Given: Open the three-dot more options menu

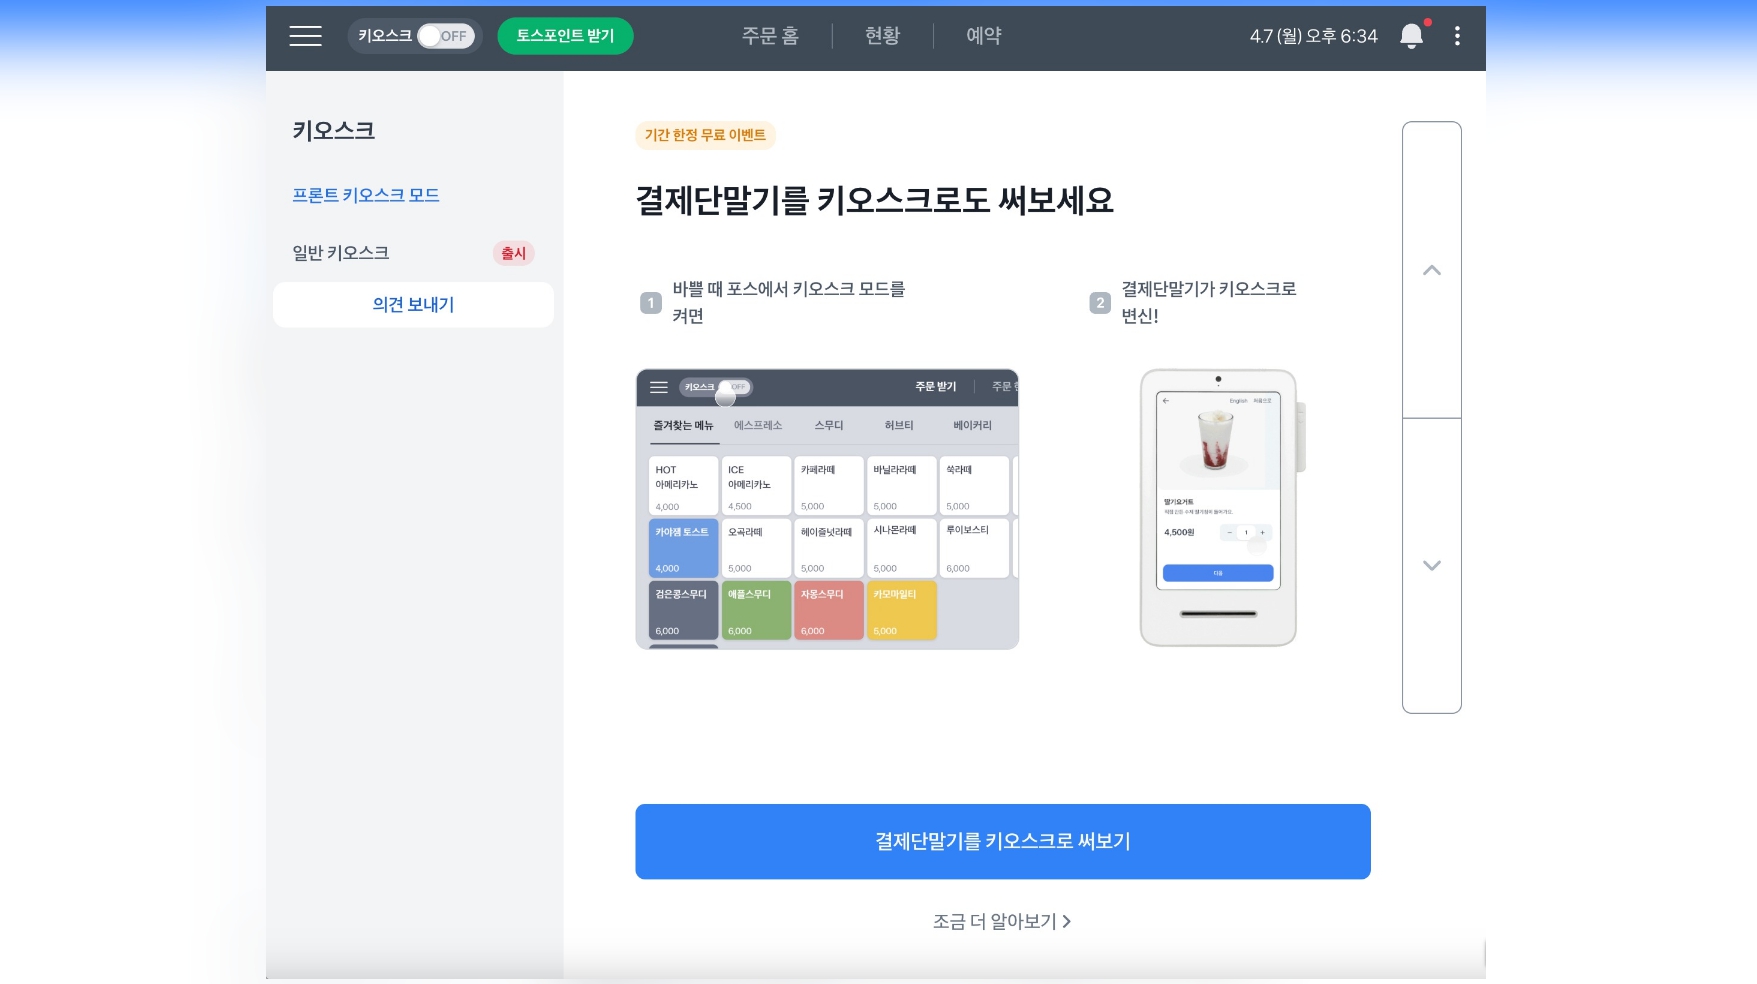Looking at the screenshot, I should point(1457,36).
